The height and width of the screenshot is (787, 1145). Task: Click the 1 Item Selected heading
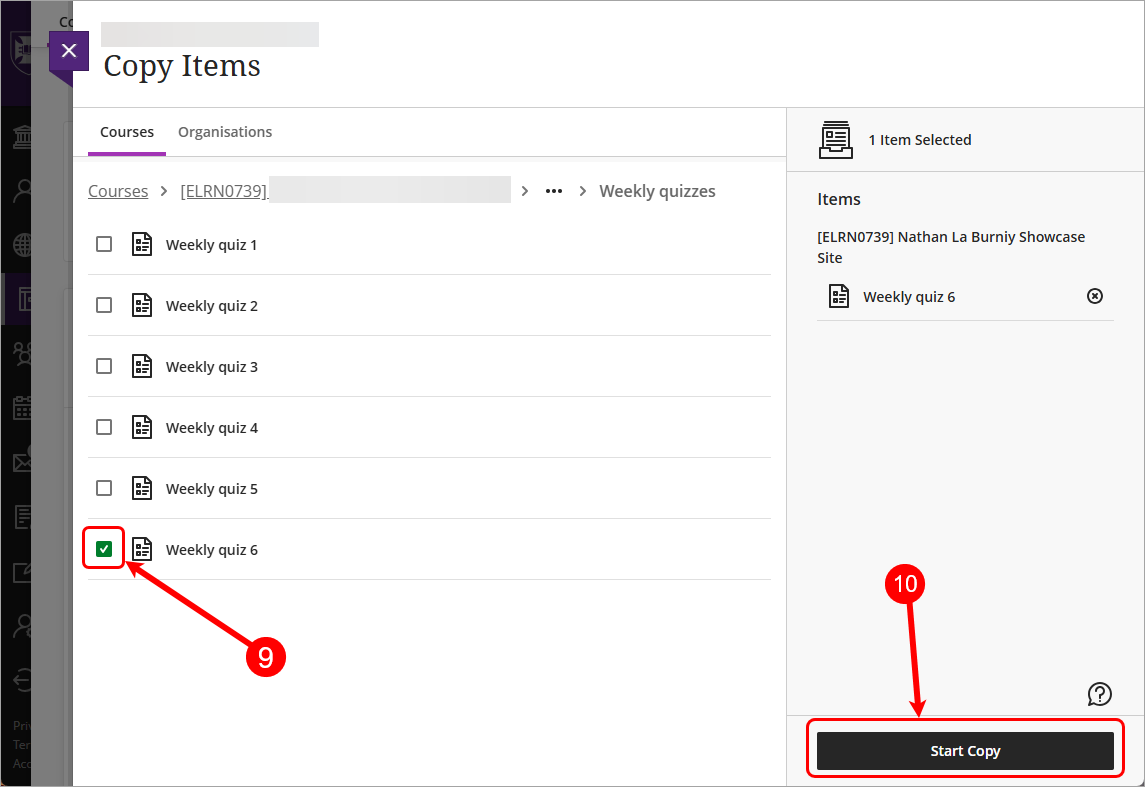pos(919,140)
